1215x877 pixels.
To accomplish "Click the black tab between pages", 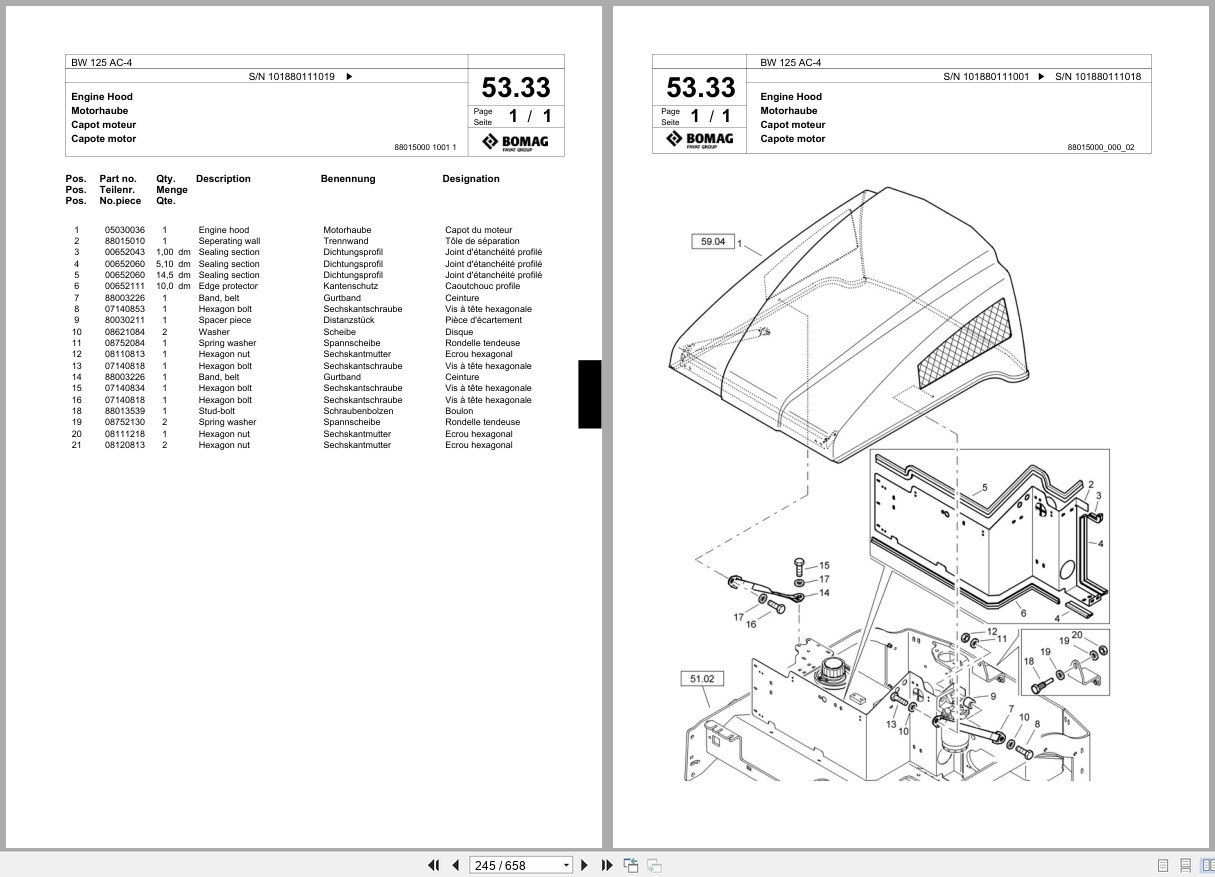I will [590, 394].
